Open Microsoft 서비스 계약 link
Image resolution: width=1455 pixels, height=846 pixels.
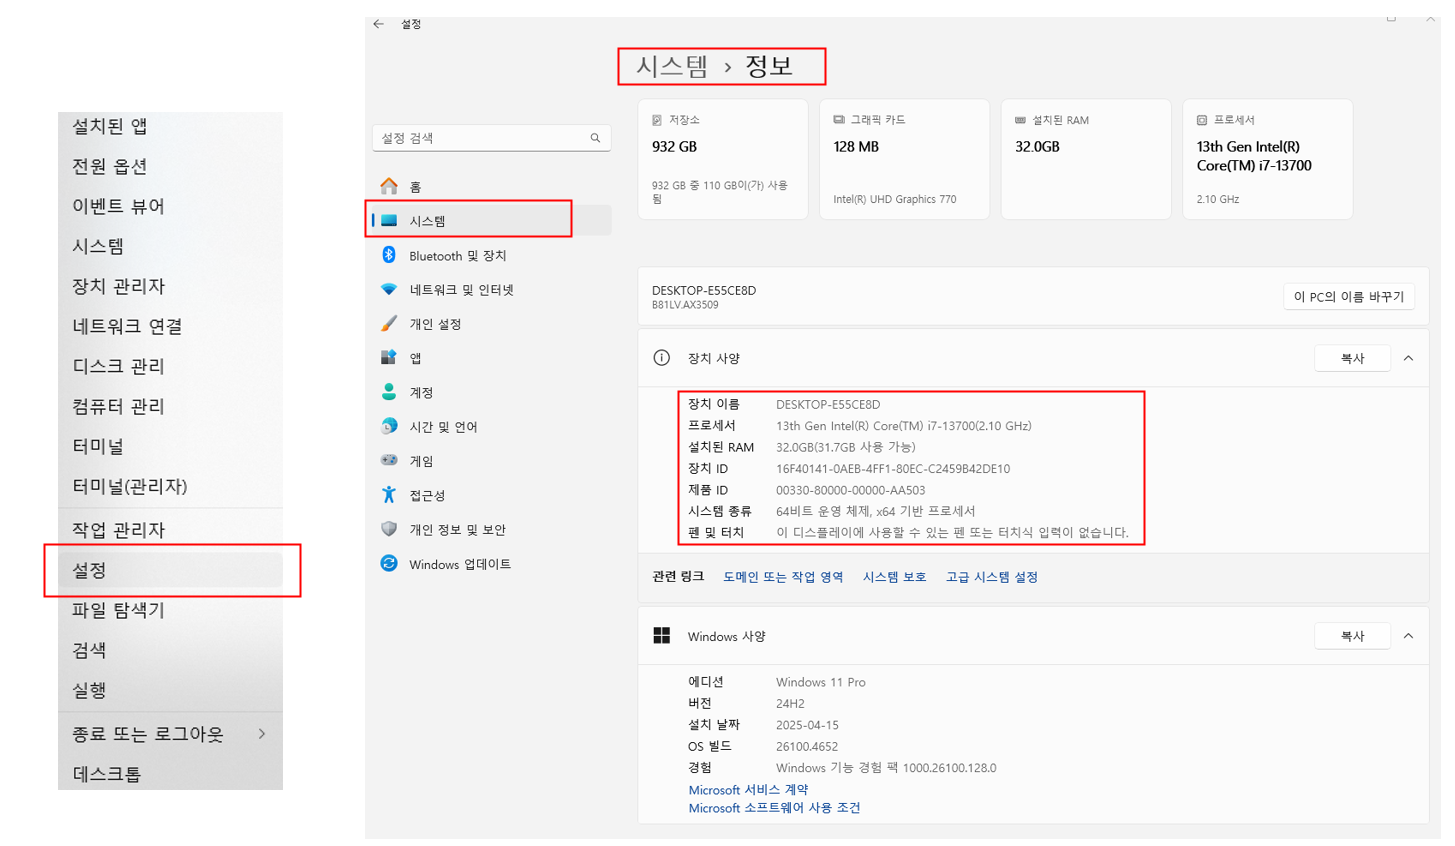(x=748, y=790)
